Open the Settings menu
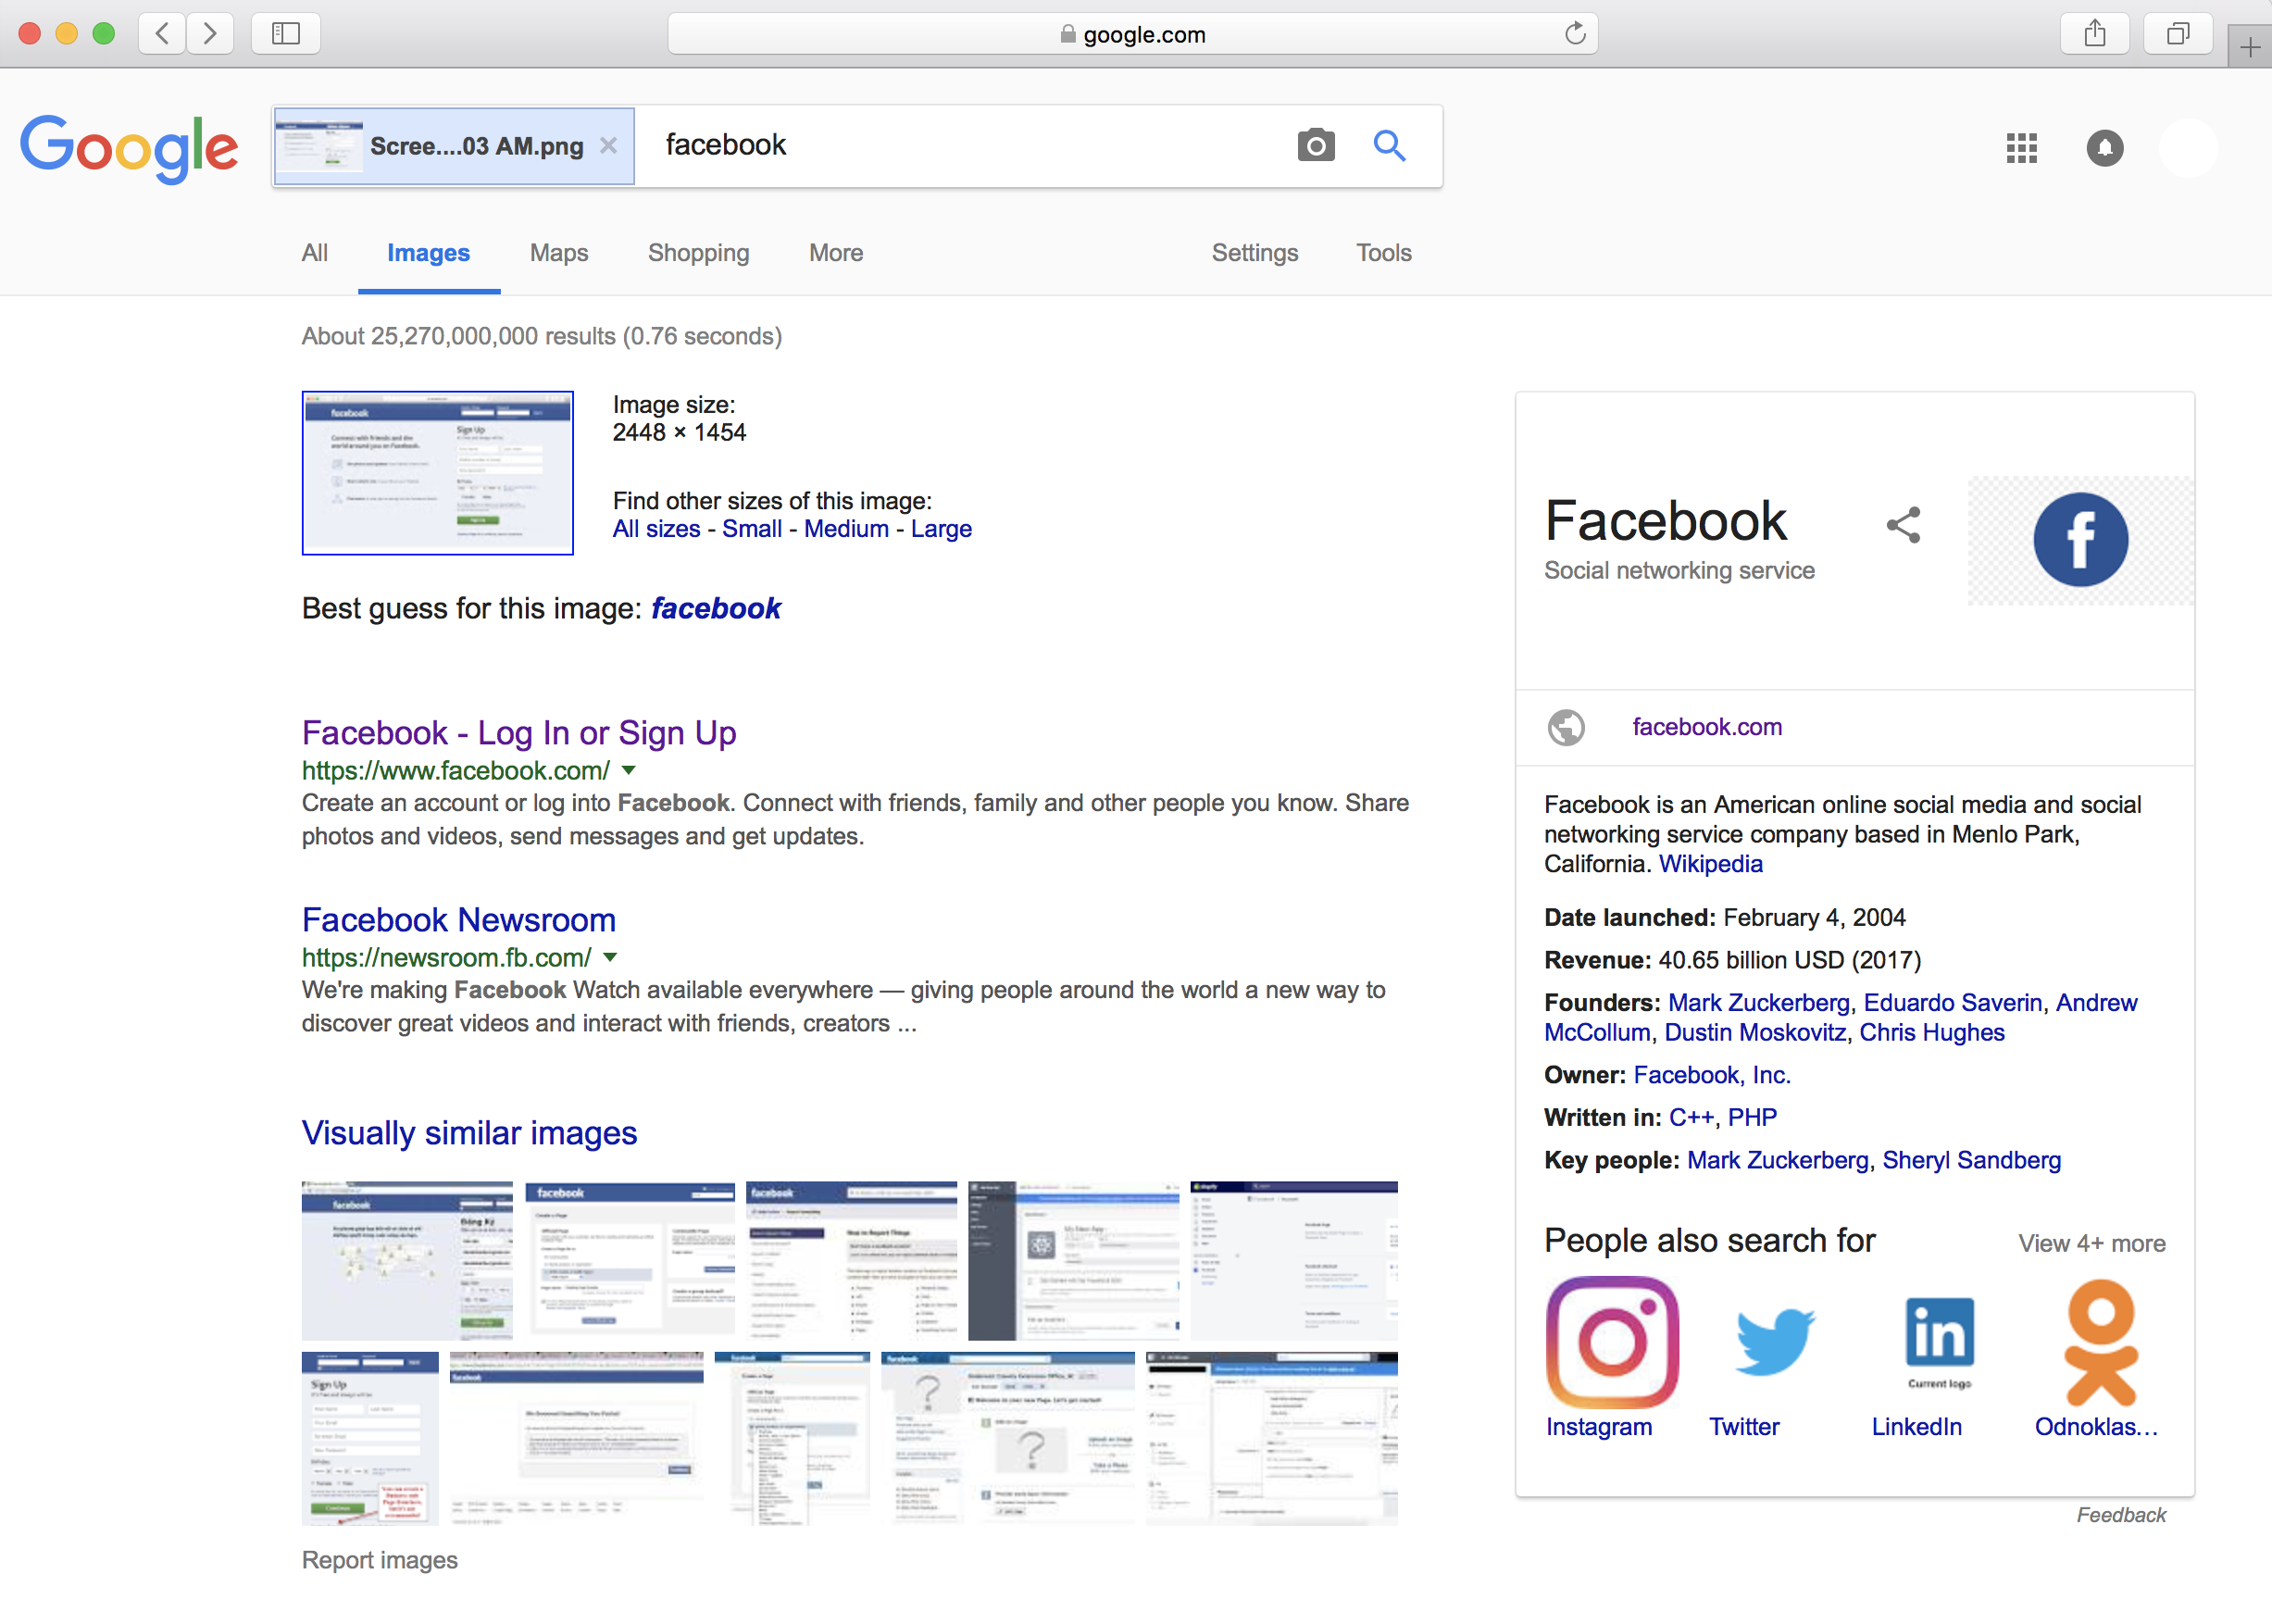 pyautogui.click(x=1255, y=253)
